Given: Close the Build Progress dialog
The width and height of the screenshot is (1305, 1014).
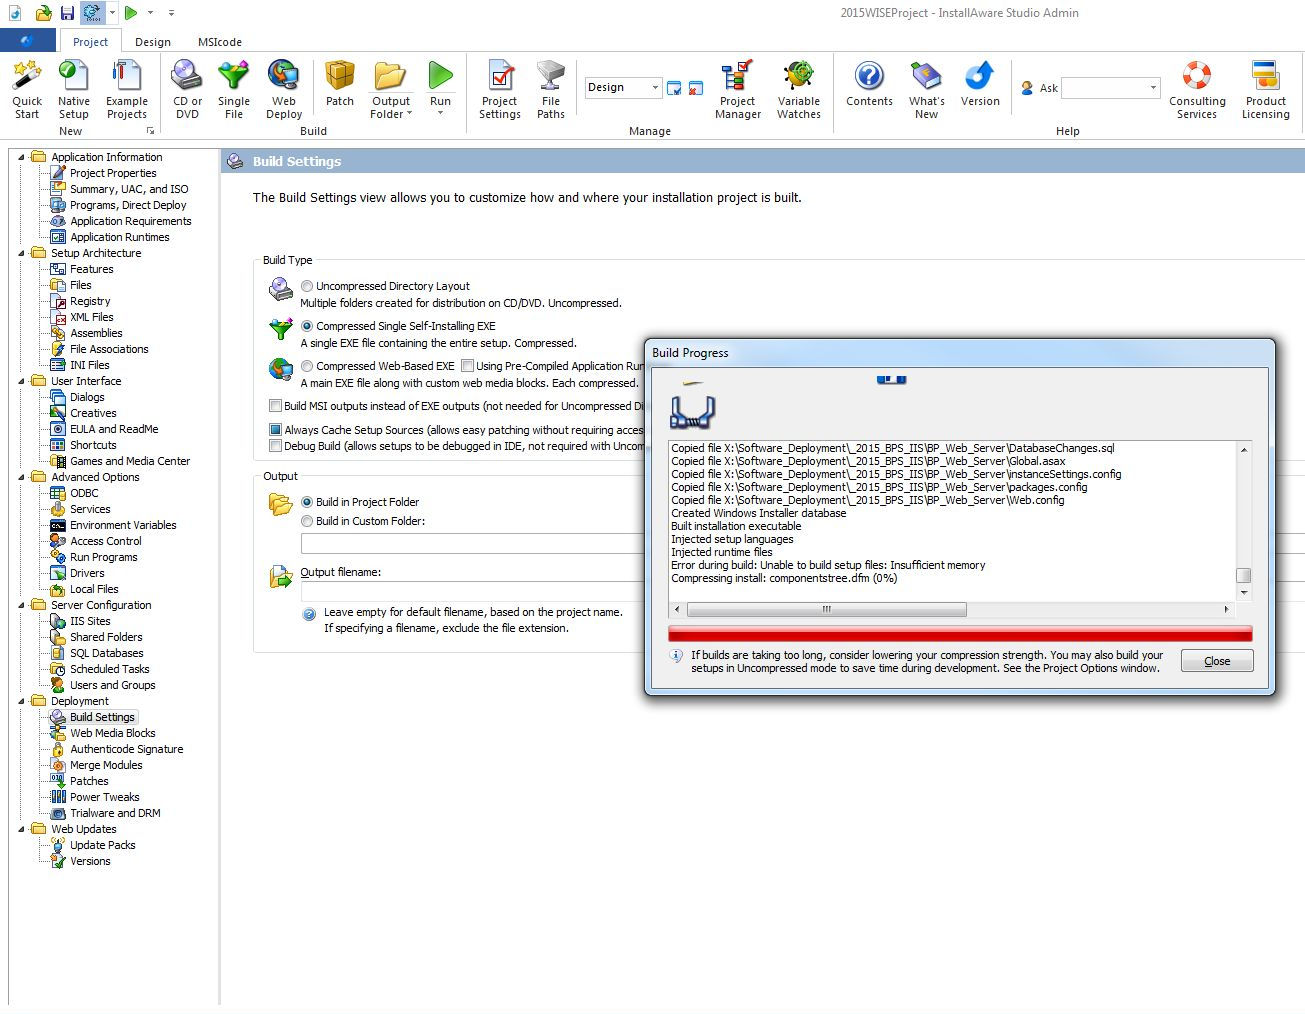Looking at the screenshot, I should pos(1217,661).
